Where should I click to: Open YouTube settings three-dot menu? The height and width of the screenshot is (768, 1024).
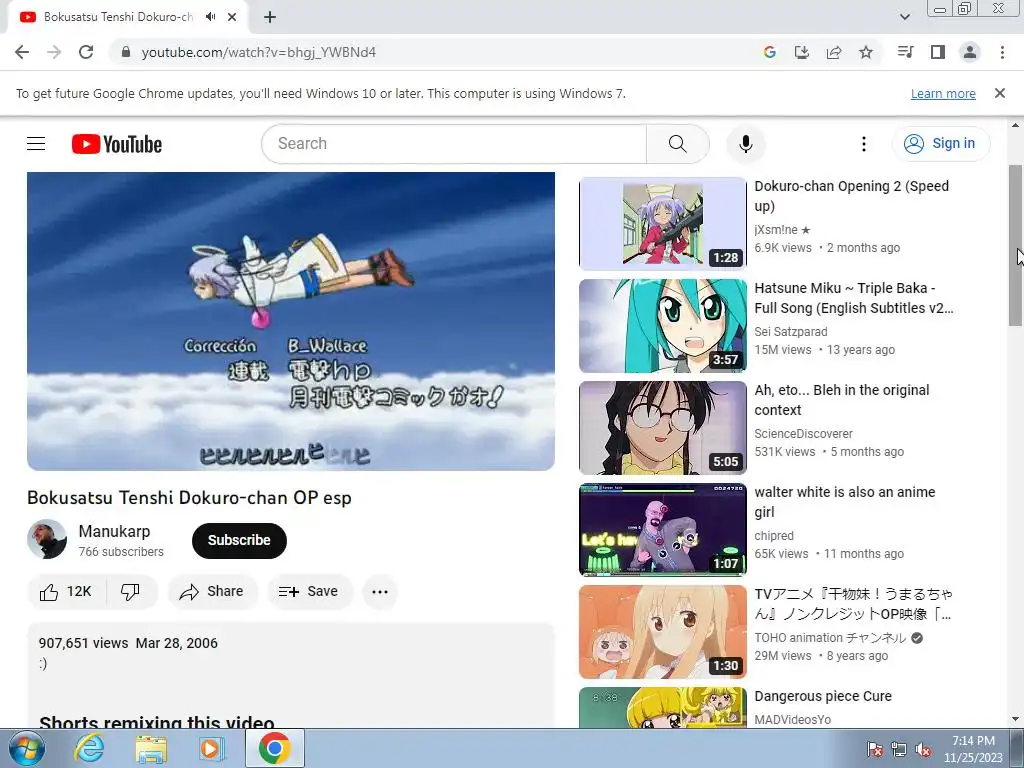864,144
